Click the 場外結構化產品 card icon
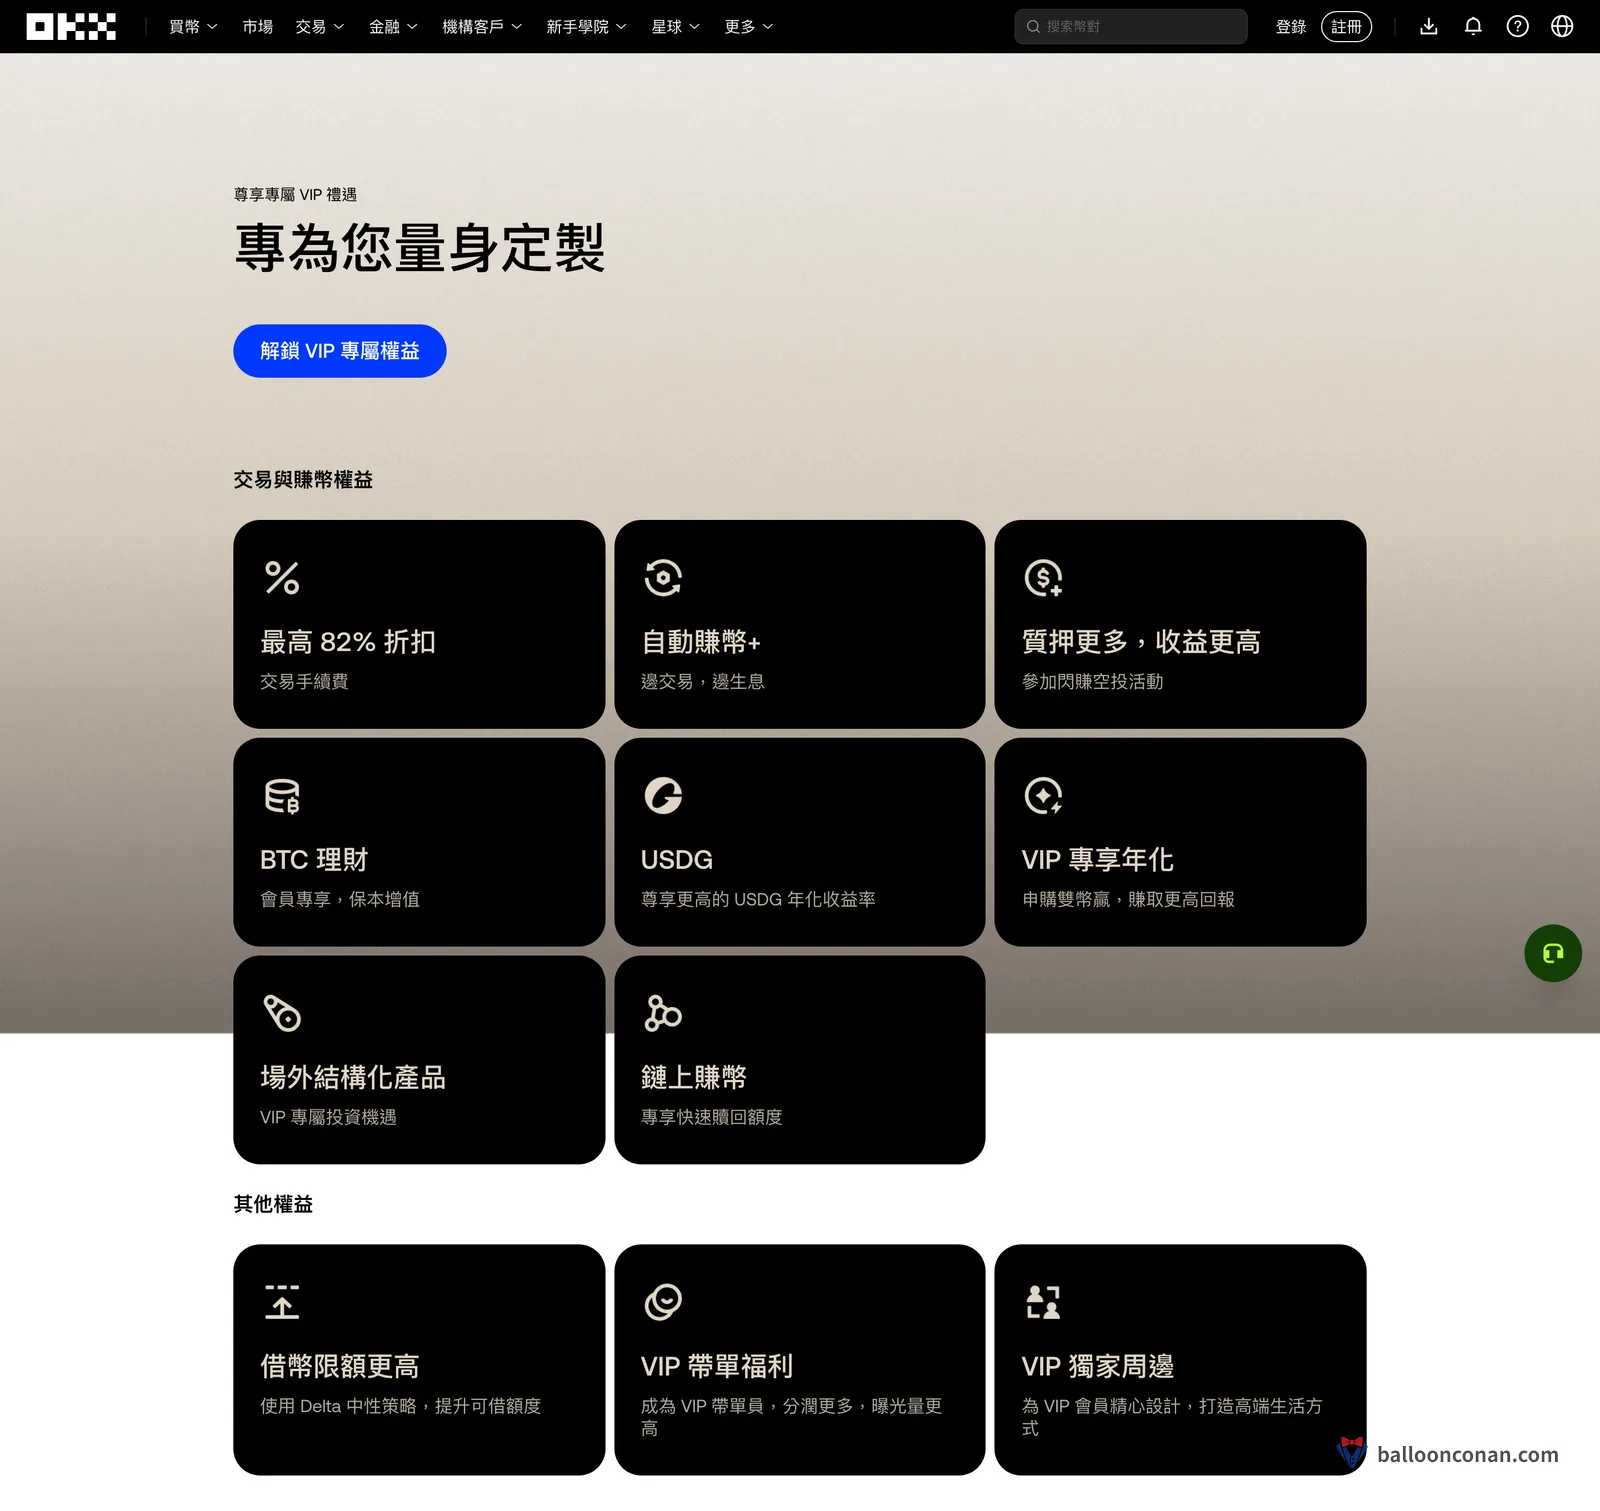Screen dimensions: 1600x1511 282,1013
